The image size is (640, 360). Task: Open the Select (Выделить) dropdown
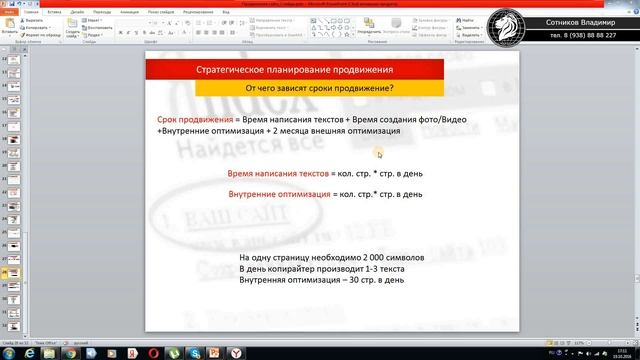point(469,35)
